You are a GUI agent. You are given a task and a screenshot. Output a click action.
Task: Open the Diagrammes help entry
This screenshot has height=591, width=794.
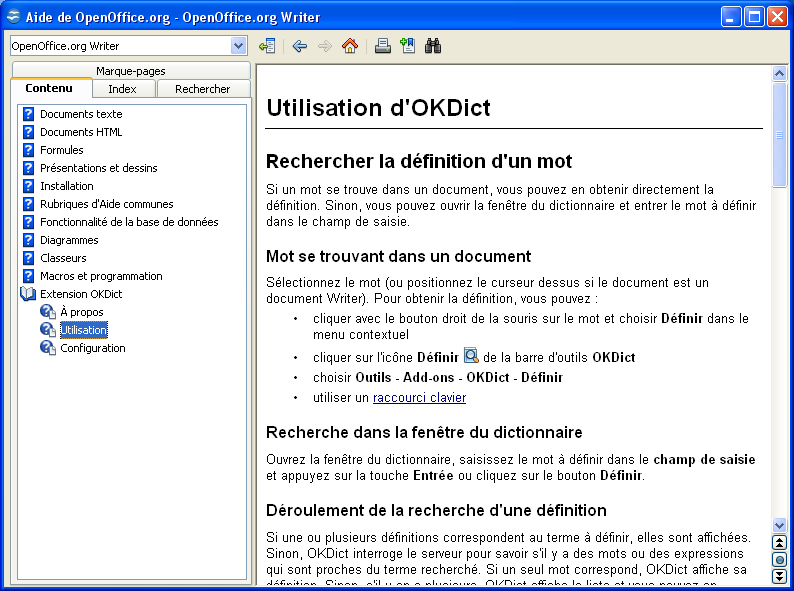[69, 240]
